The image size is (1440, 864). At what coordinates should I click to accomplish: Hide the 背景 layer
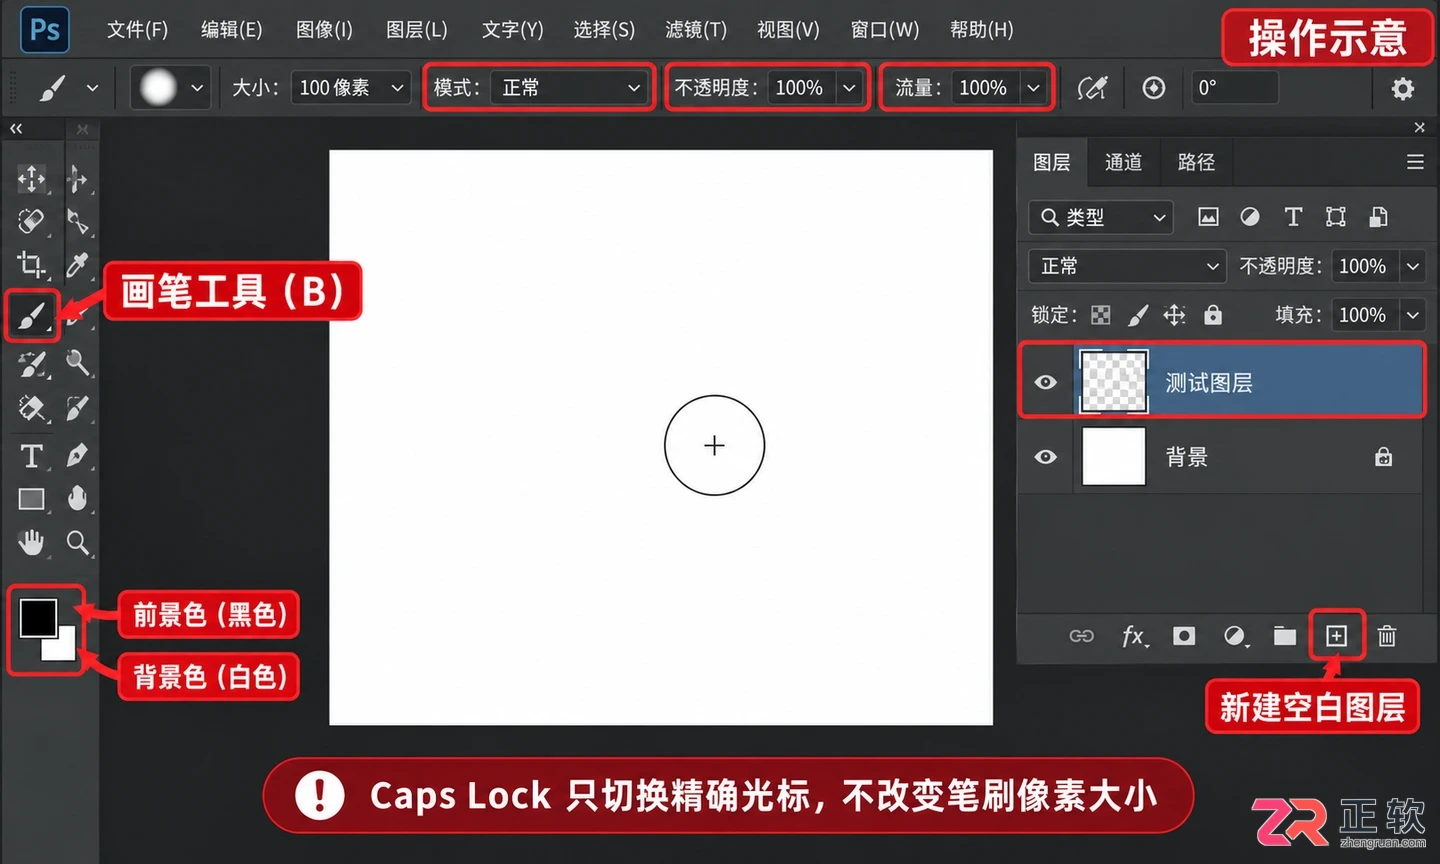[x=1046, y=457]
